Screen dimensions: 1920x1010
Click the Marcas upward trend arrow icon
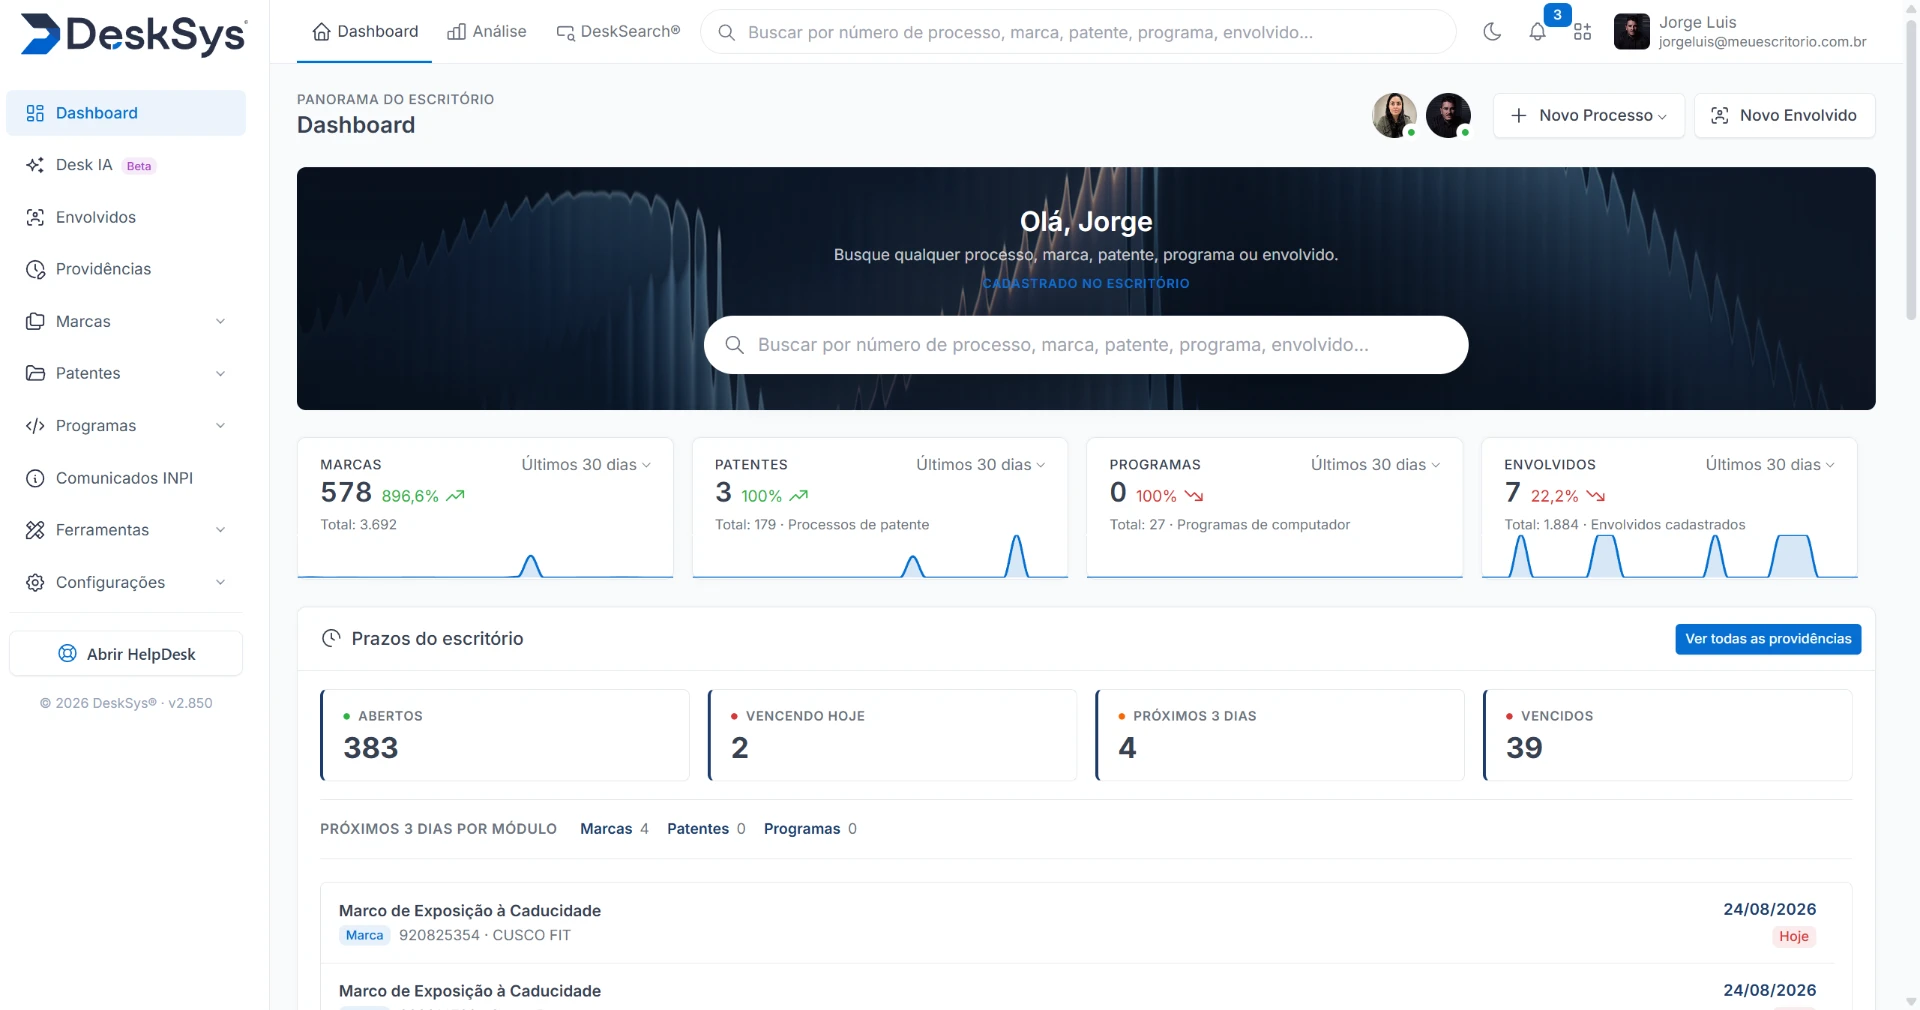[455, 496]
